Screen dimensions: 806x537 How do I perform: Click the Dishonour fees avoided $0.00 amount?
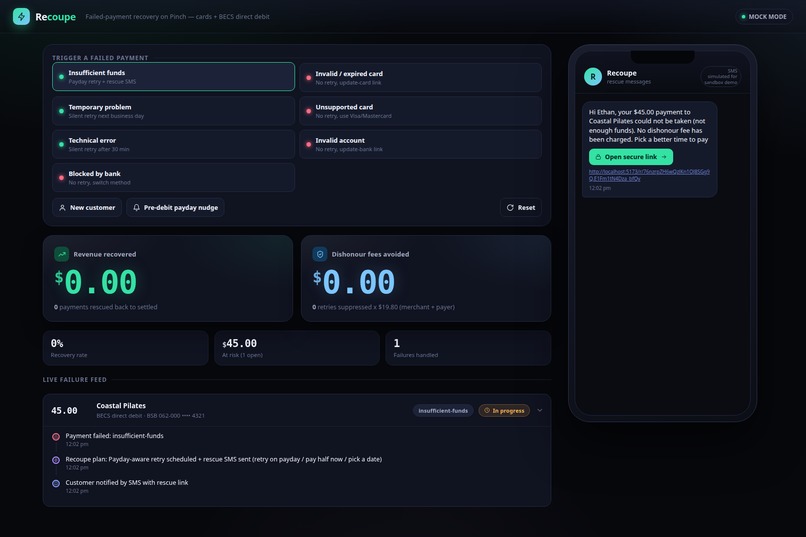click(x=354, y=282)
